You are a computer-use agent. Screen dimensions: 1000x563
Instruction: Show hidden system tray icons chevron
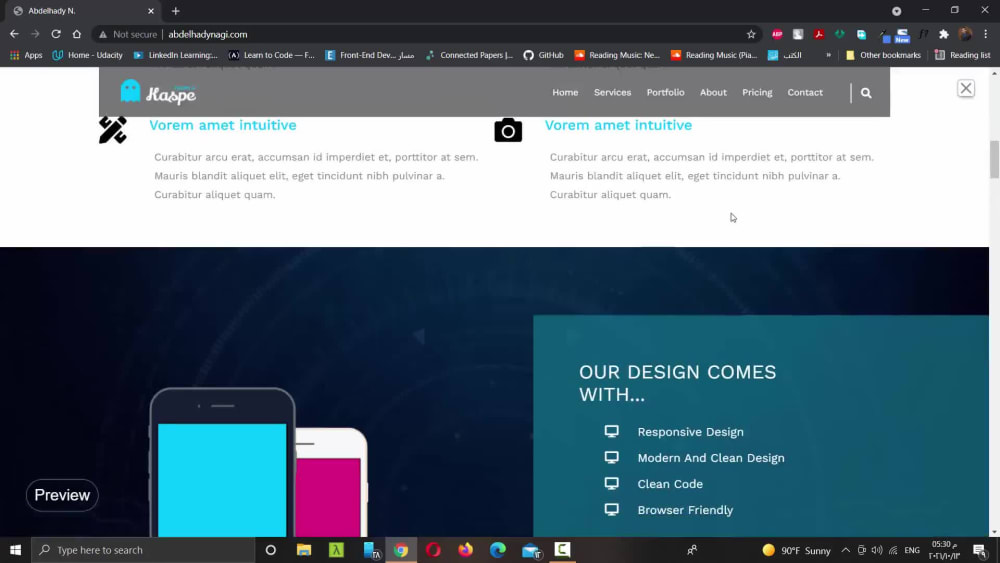(x=845, y=550)
